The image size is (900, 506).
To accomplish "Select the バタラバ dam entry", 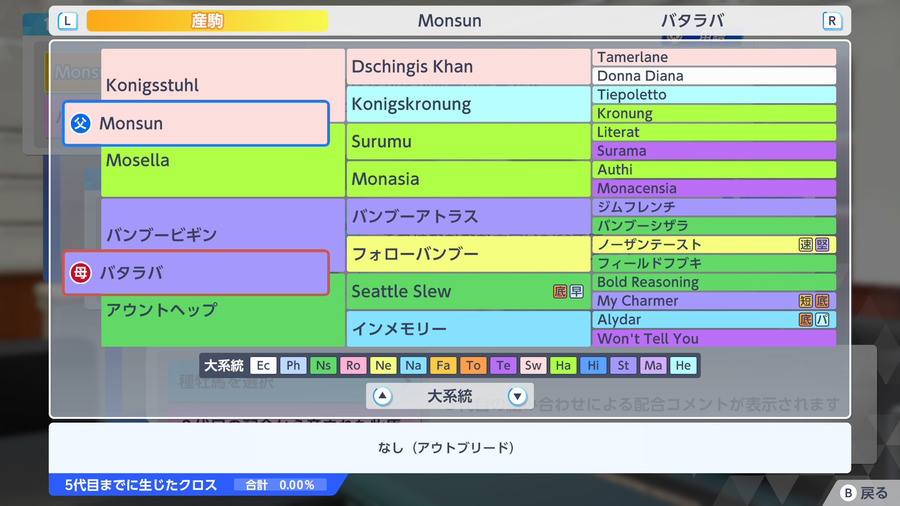I will coord(196,273).
